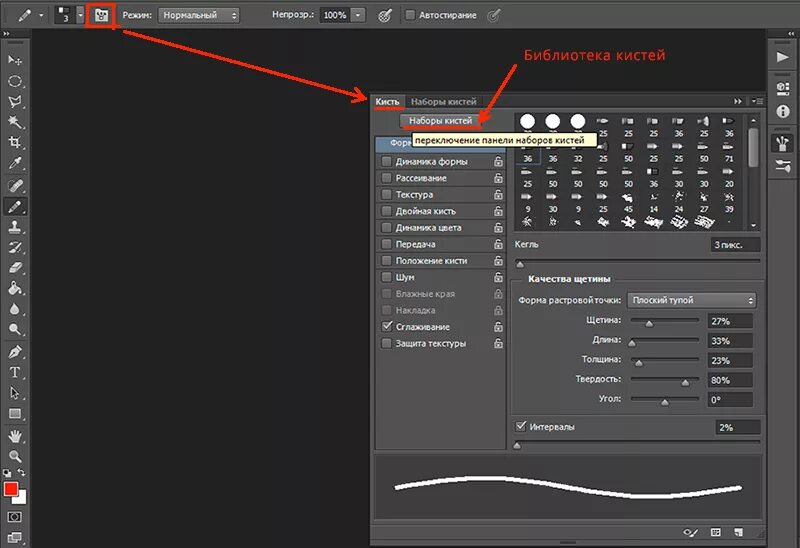
Task: Select the Zoom tool
Action: pos(15,456)
